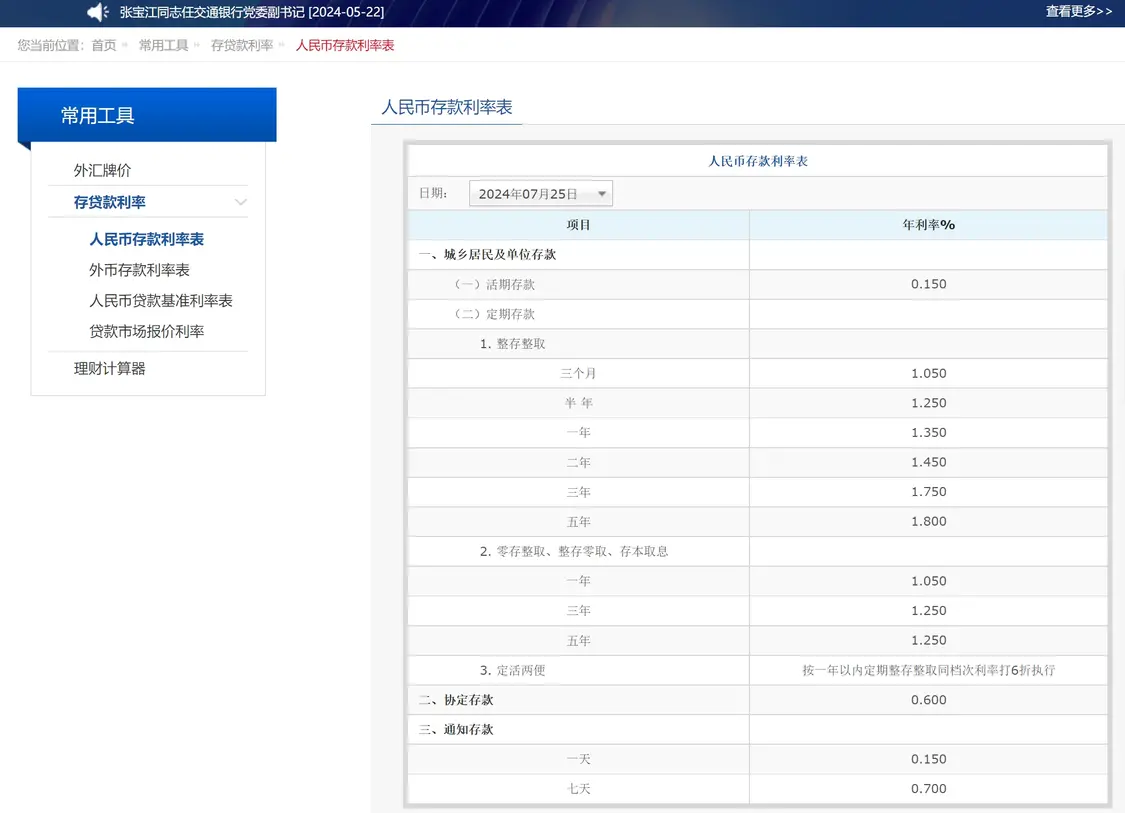Open 人民币贷款基准利率表 sidebar item
1125x813 pixels.
[160, 300]
